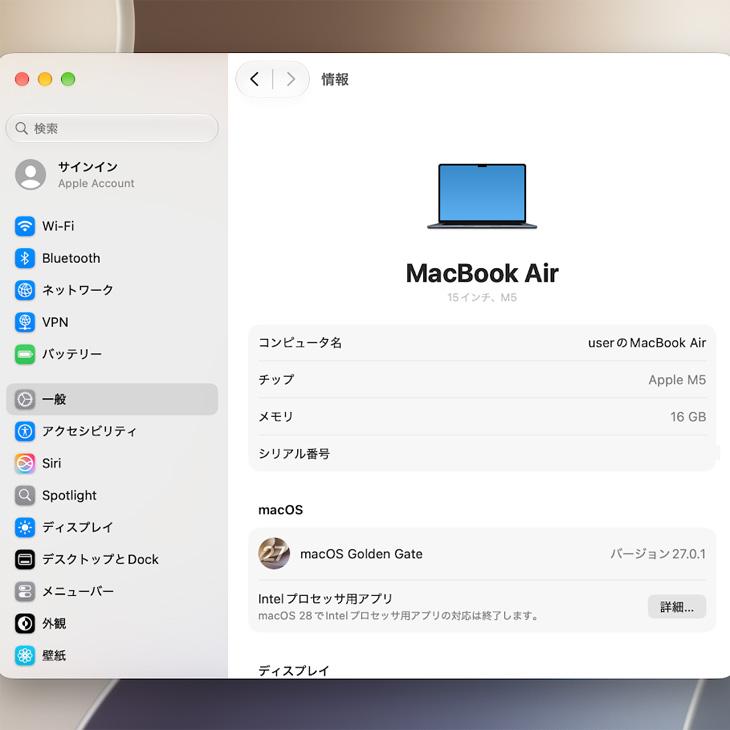Click the コンピュータ名 label
The height and width of the screenshot is (730, 730).
(x=300, y=343)
